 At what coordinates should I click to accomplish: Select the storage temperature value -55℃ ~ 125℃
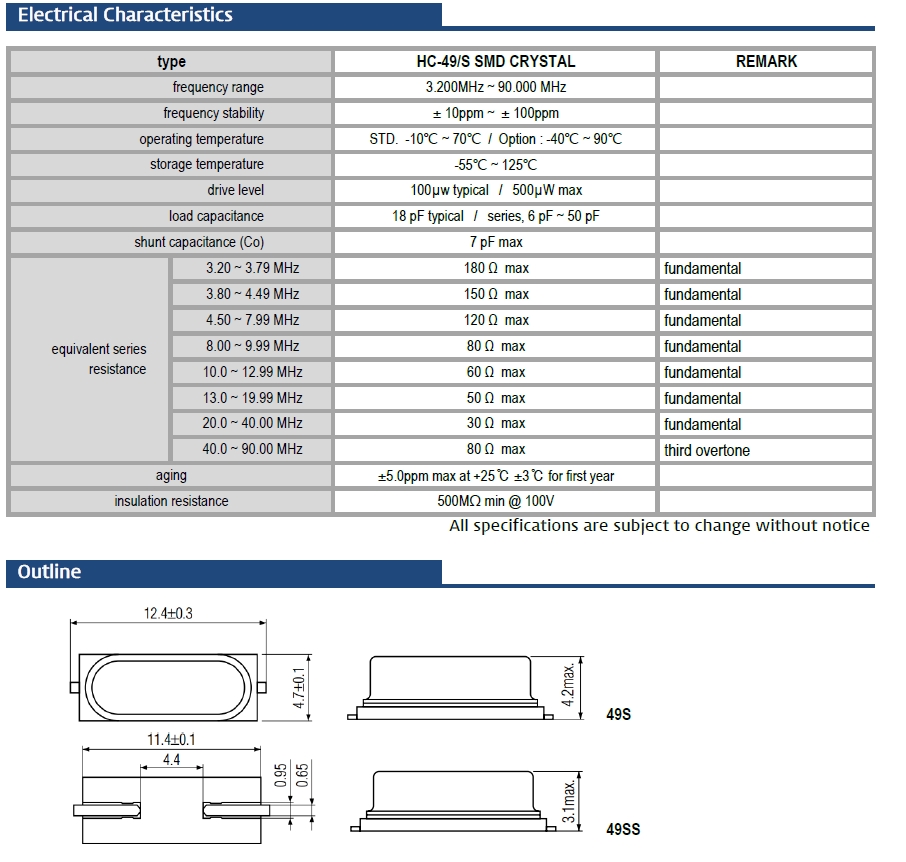[495, 165]
